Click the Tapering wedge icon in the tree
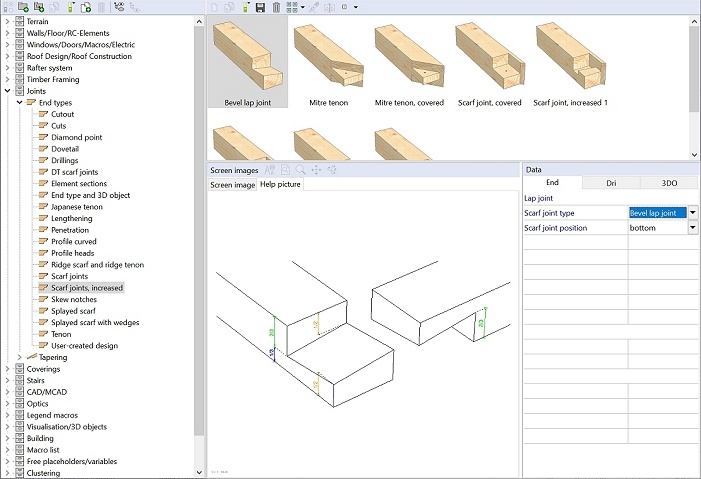Viewport: 701px width, 479px height. [31, 356]
